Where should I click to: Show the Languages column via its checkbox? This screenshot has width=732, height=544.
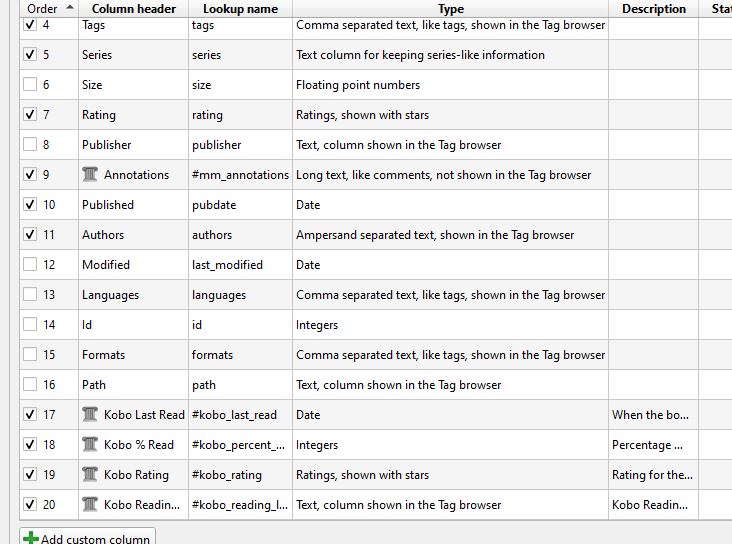(30, 295)
